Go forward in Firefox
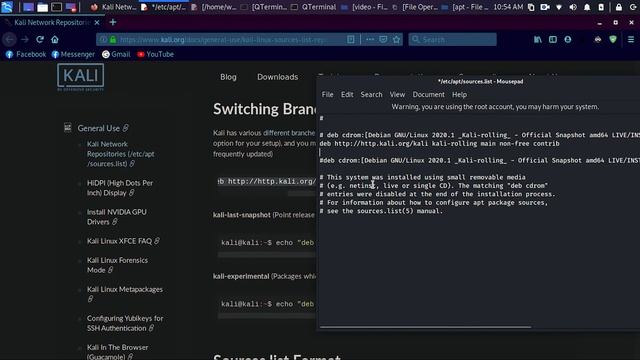This screenshot has height=360, width=640. coord(25,40)
